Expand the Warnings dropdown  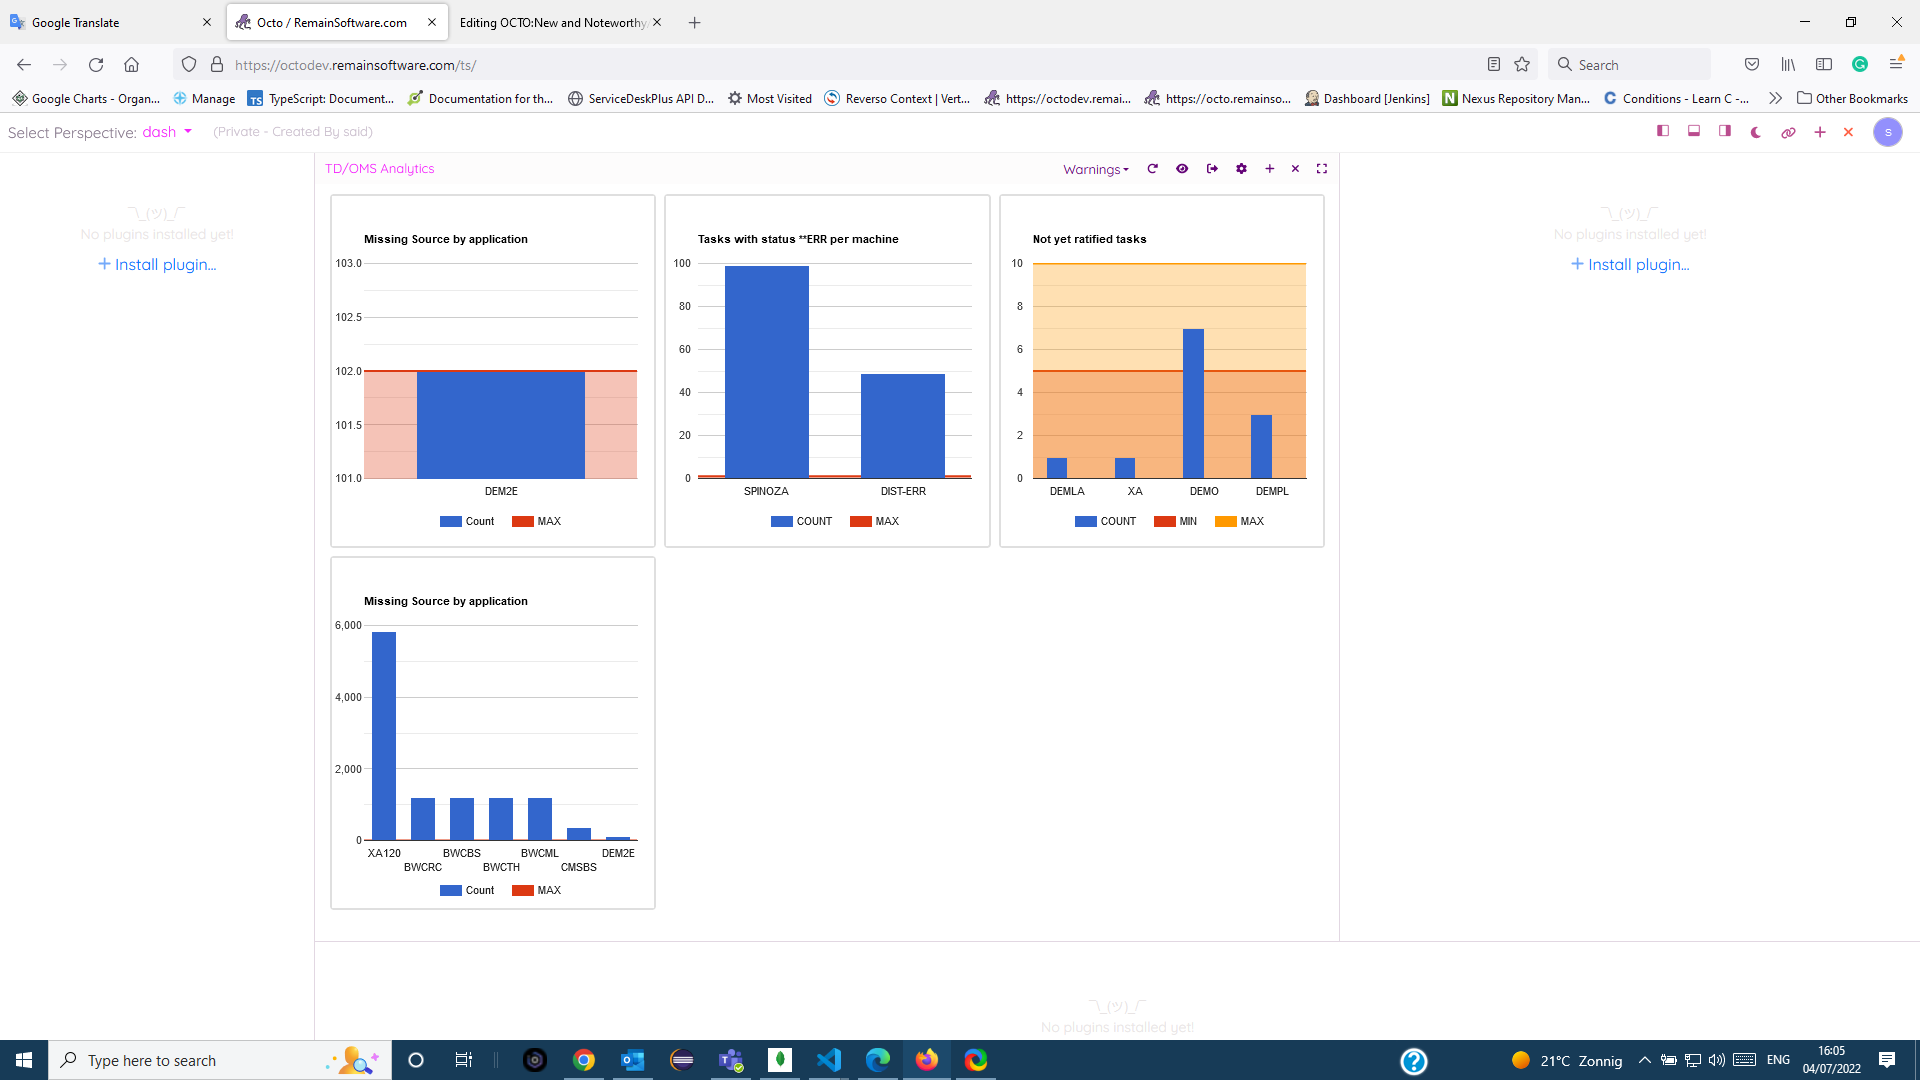click(x=1095, y=170)
